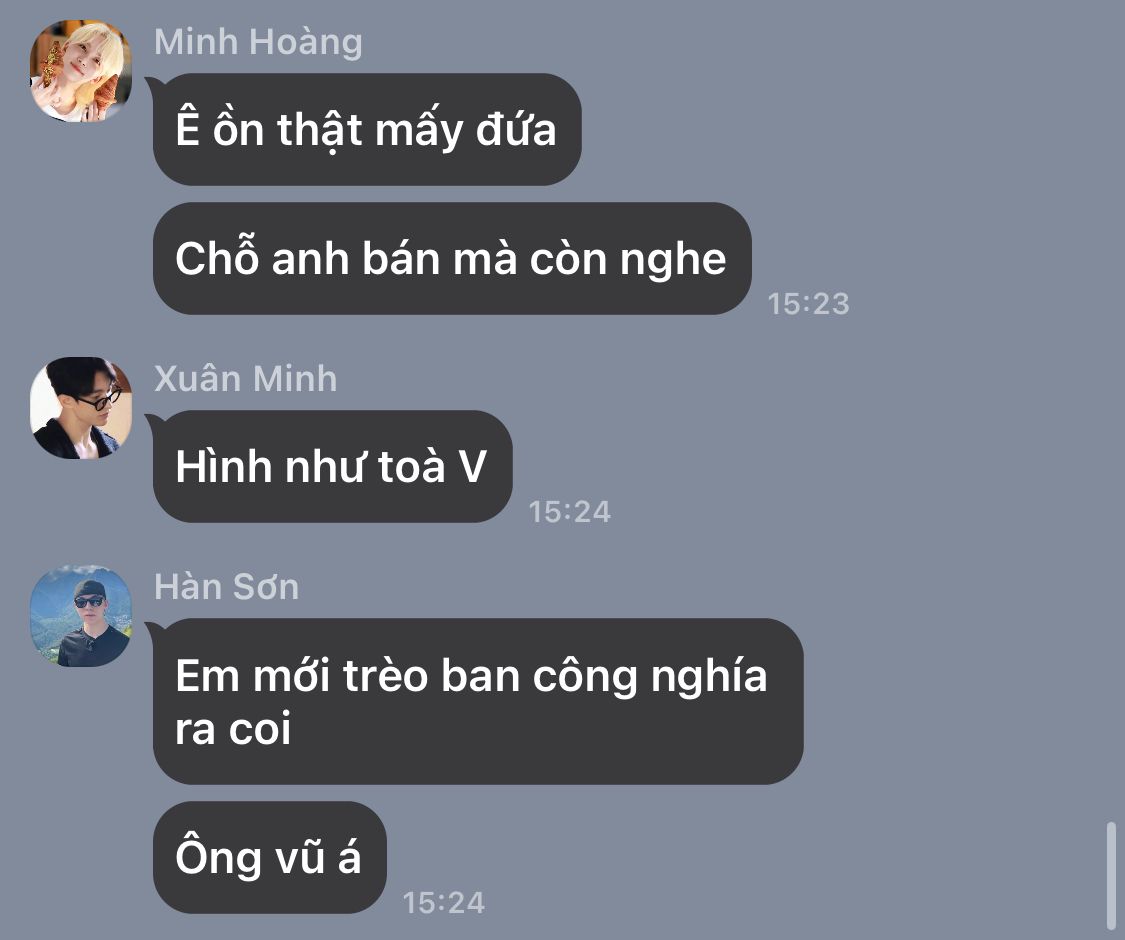Image resolution: width=1125 pixels, height=940 pixels.
Task: Open Minh Hoàng's profile picture
Action: pyautogui.click(x=80, y=71)
